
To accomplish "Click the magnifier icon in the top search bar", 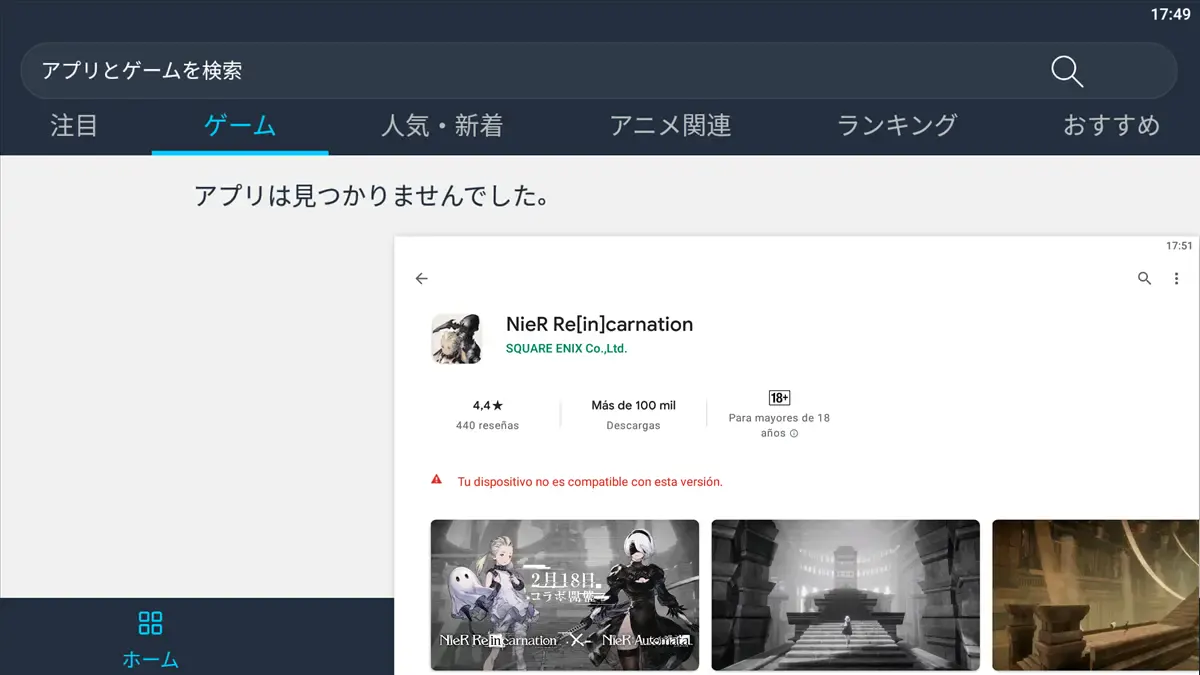I will (1067, 71).
